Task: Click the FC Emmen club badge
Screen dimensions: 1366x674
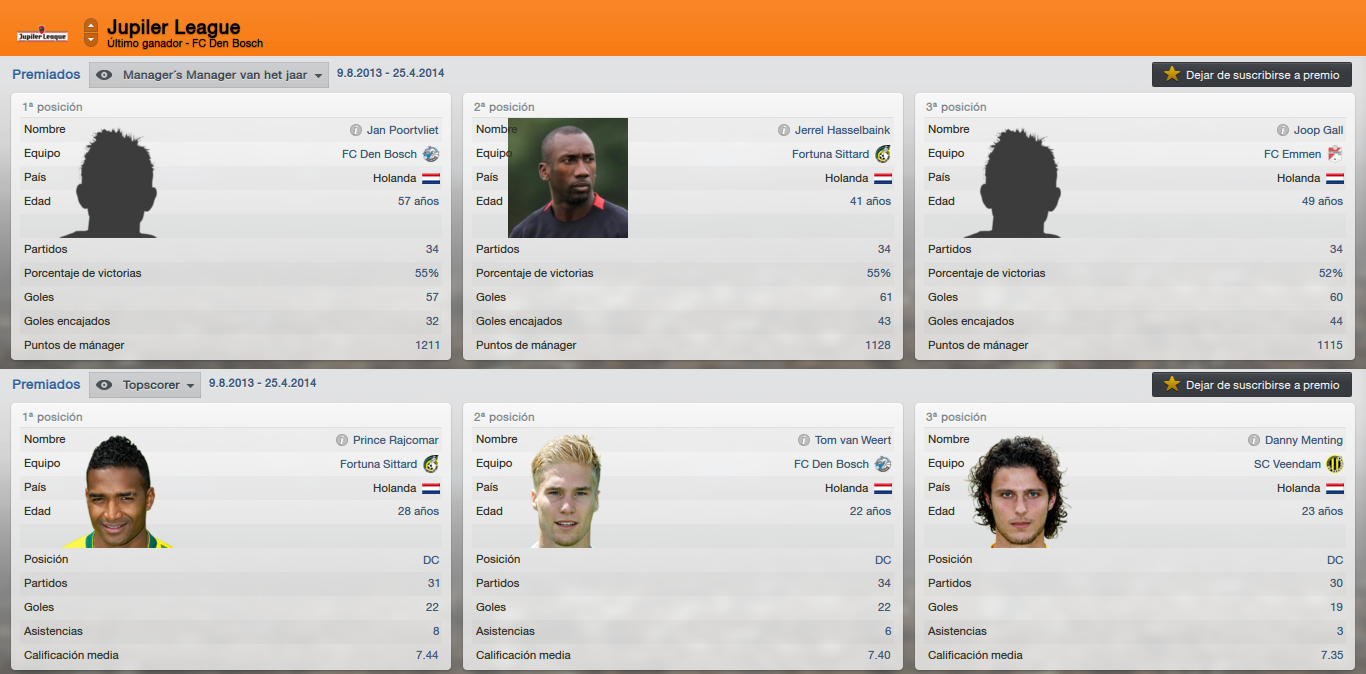Action: tap(1334, 154)
